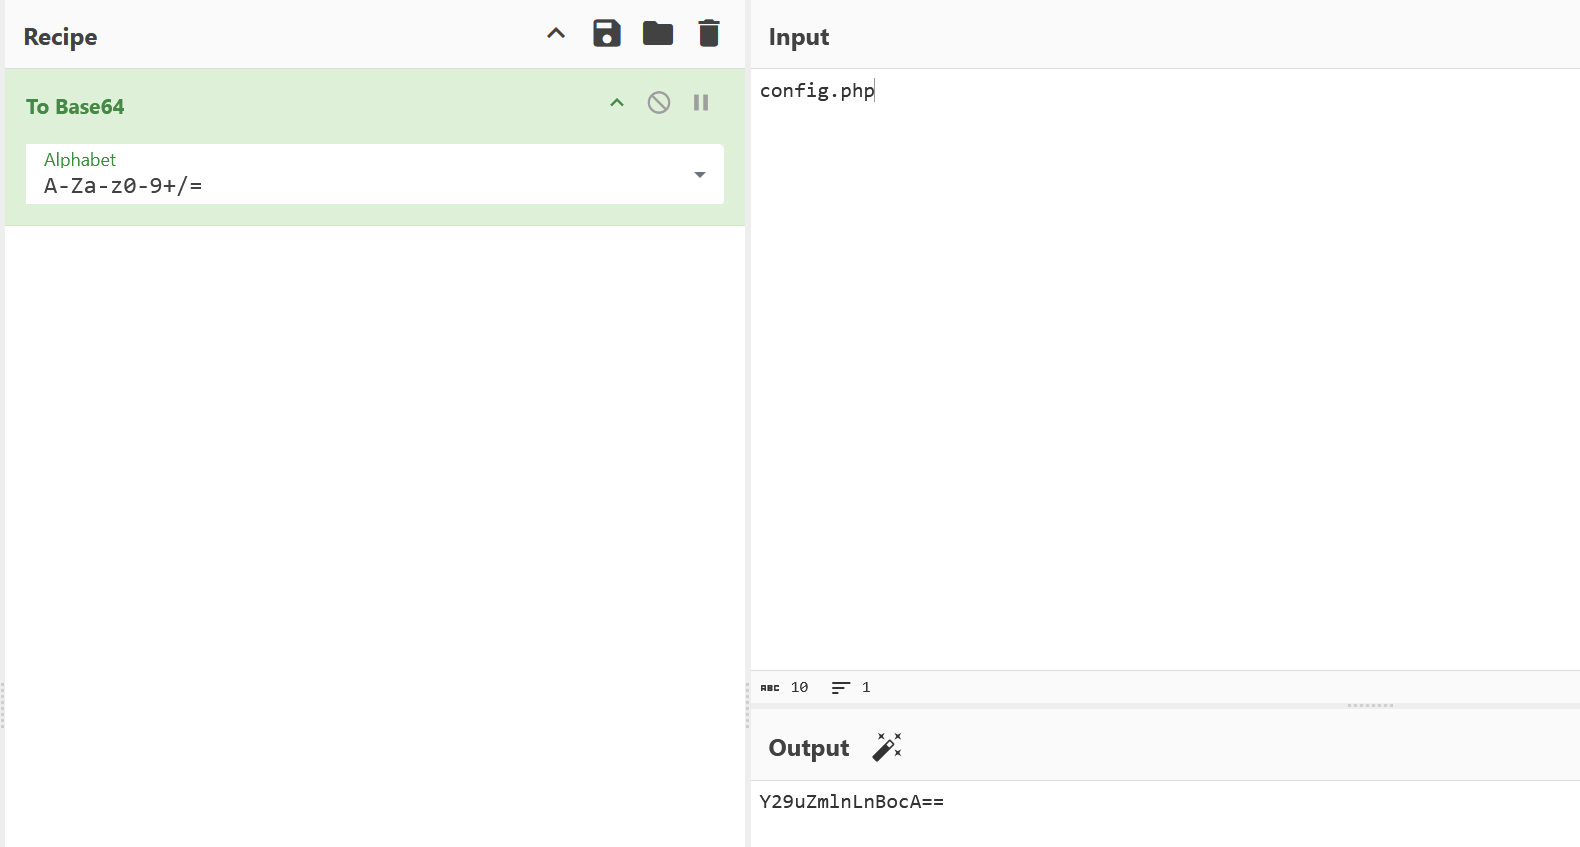Select the Output pane heading
1580x847 pixels.
click(809, 748)
